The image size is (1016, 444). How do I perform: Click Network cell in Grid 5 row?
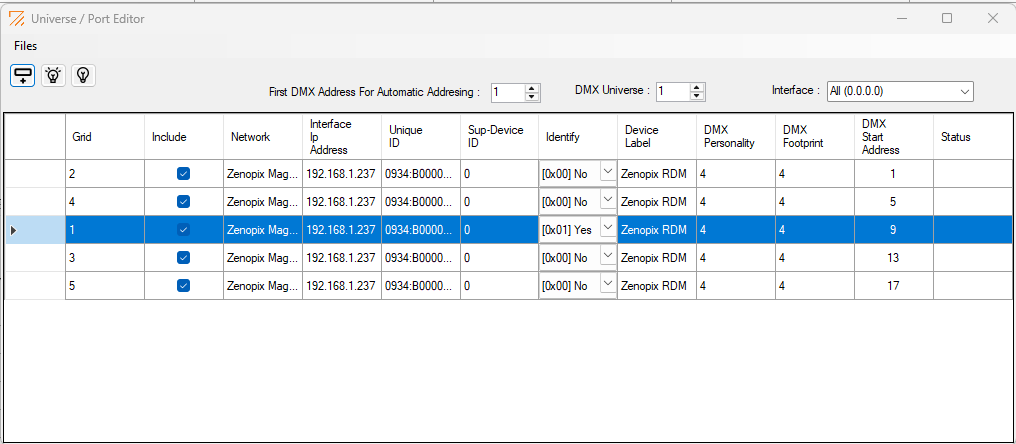pyautogui.click(x=263, y=285)
